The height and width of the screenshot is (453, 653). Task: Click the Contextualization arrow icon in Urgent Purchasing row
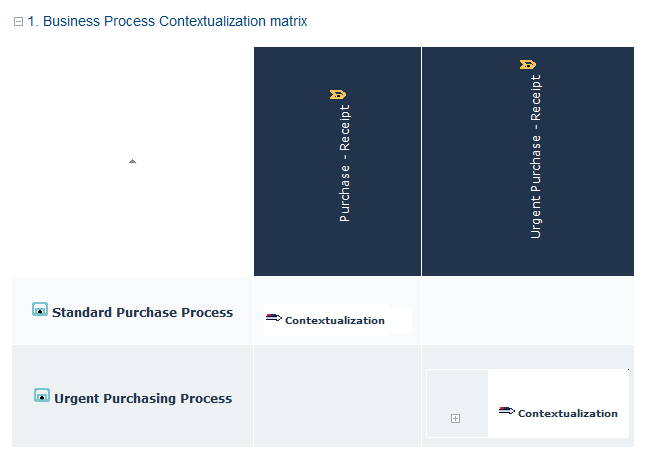[x=506, y=411]
